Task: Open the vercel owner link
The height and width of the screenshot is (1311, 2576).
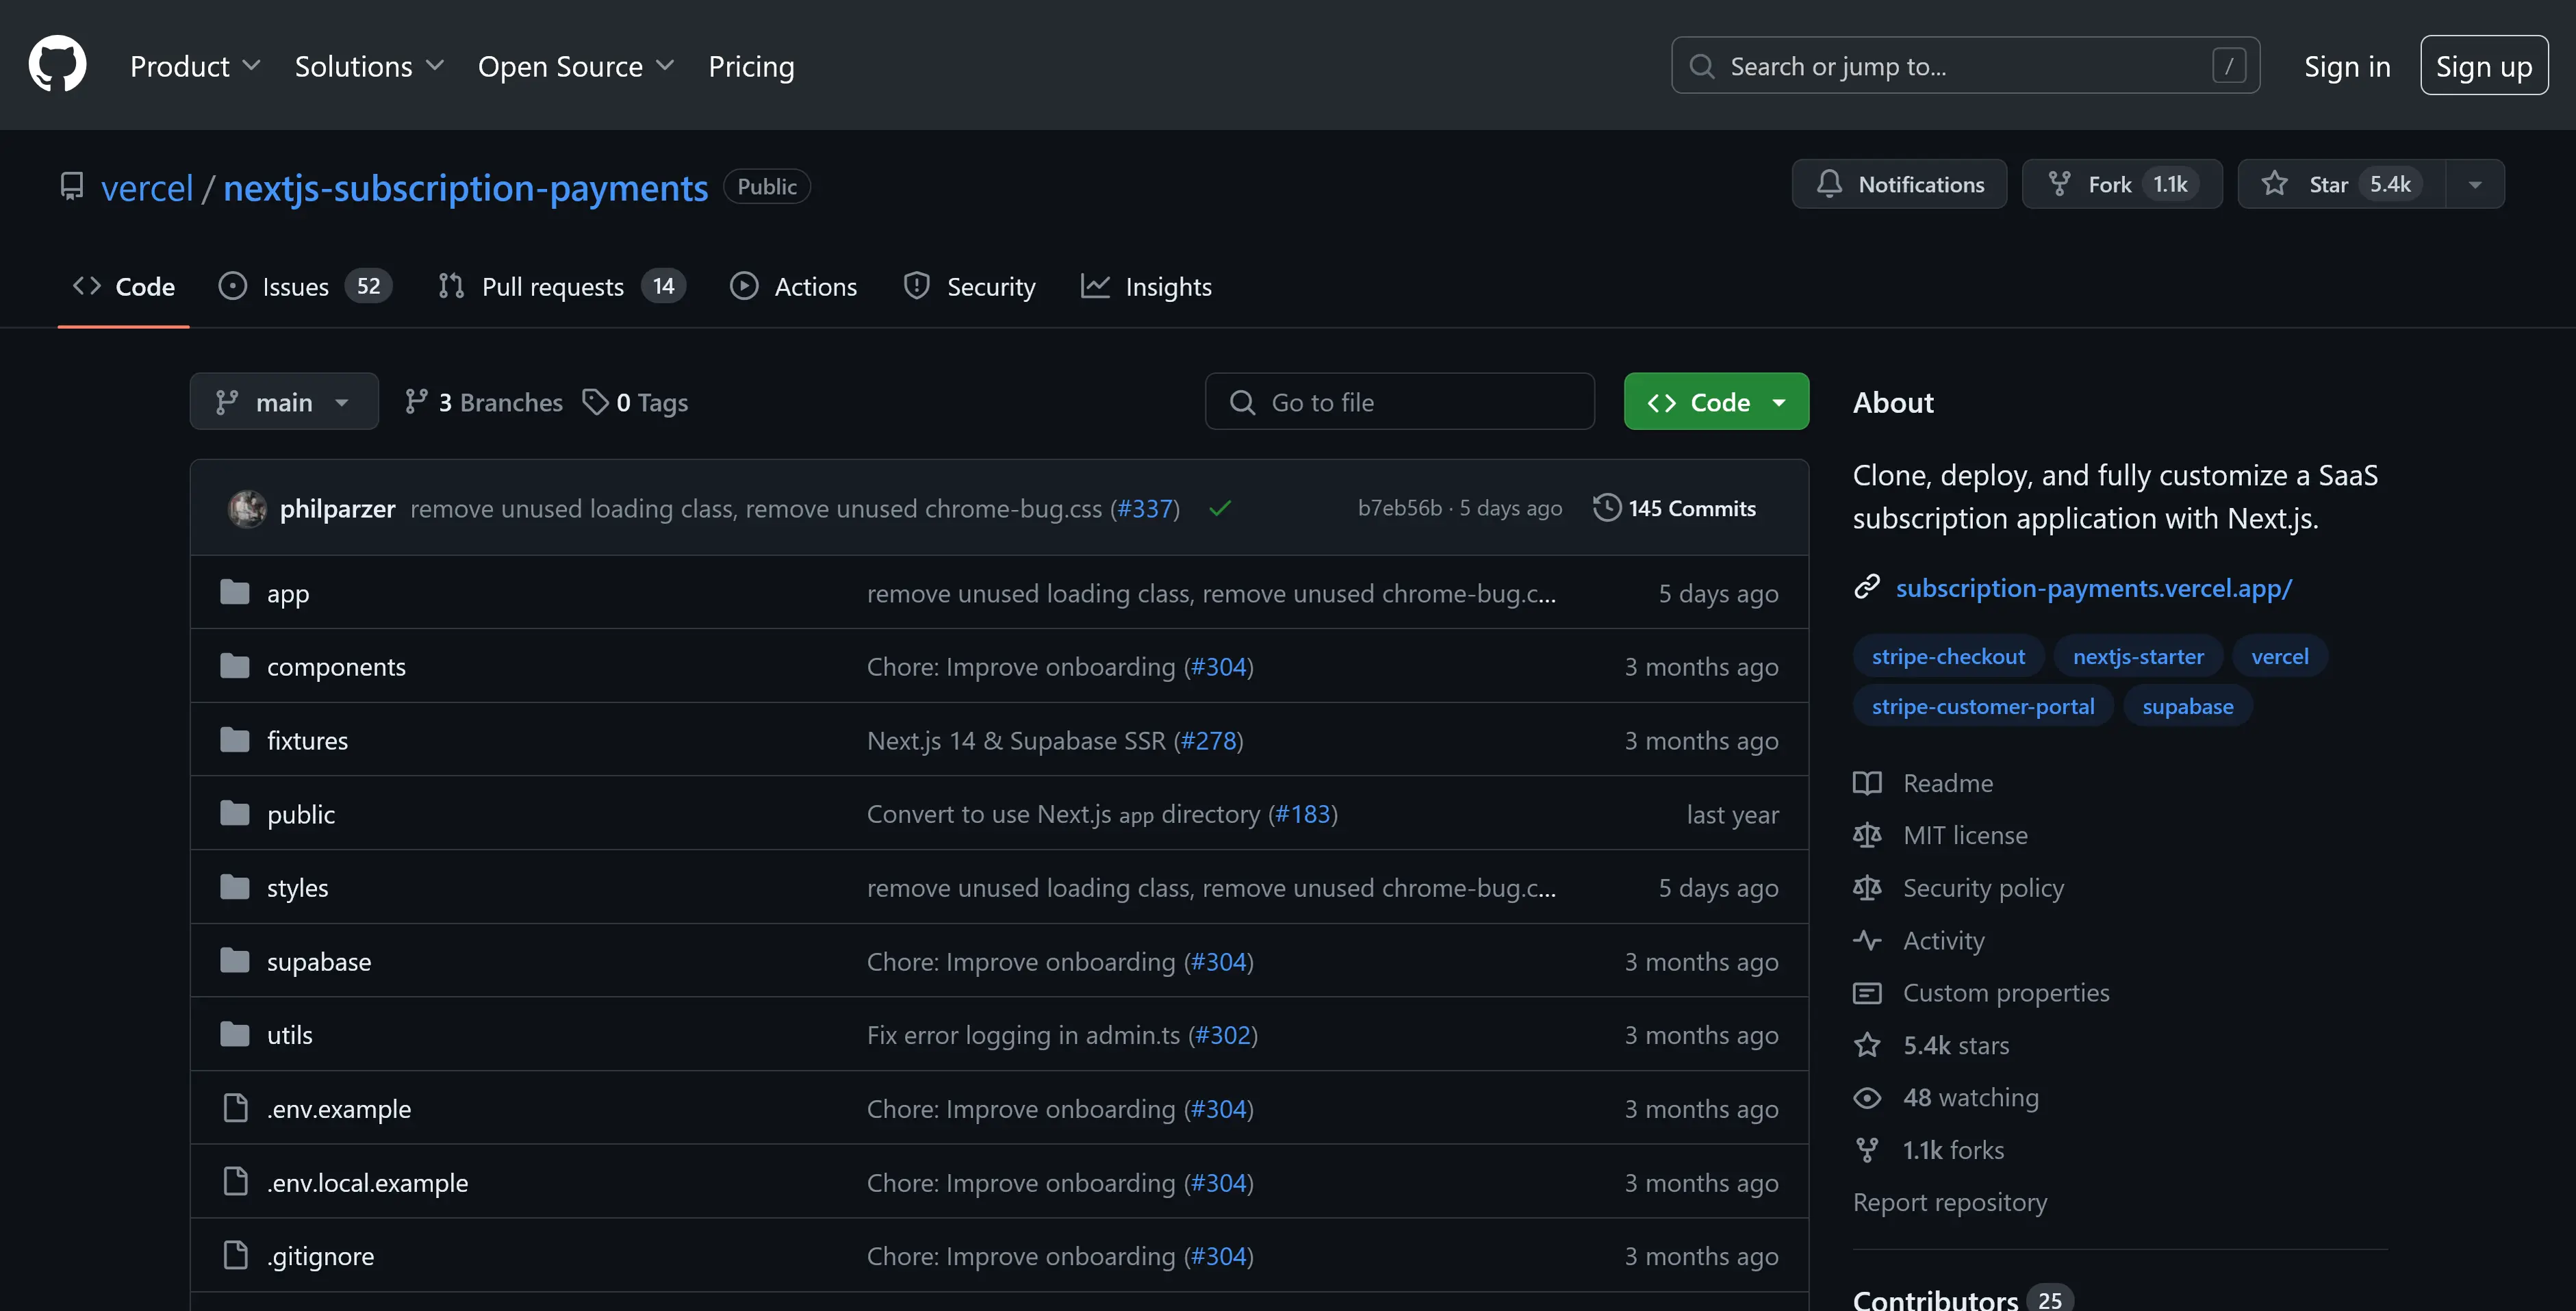Action: pos(147,188)
